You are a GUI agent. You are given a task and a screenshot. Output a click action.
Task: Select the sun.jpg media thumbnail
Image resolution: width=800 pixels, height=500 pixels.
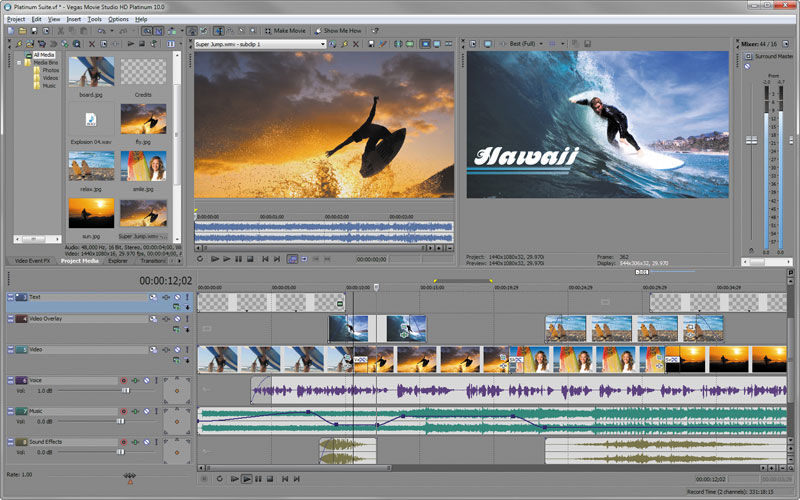[91, 213]
